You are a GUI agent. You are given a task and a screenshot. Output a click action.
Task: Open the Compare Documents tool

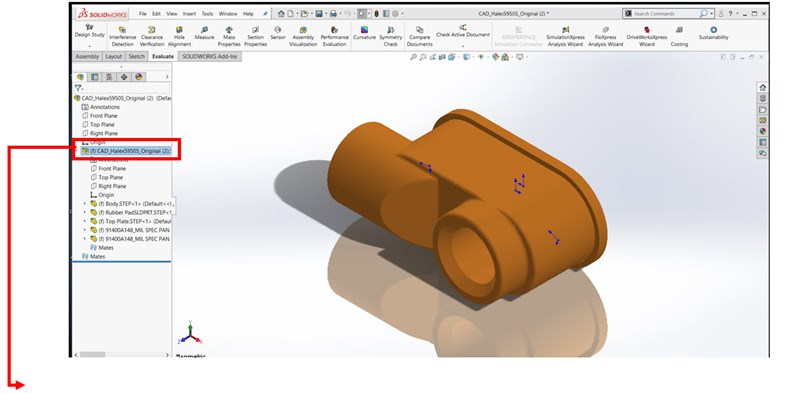coord(419,36)
